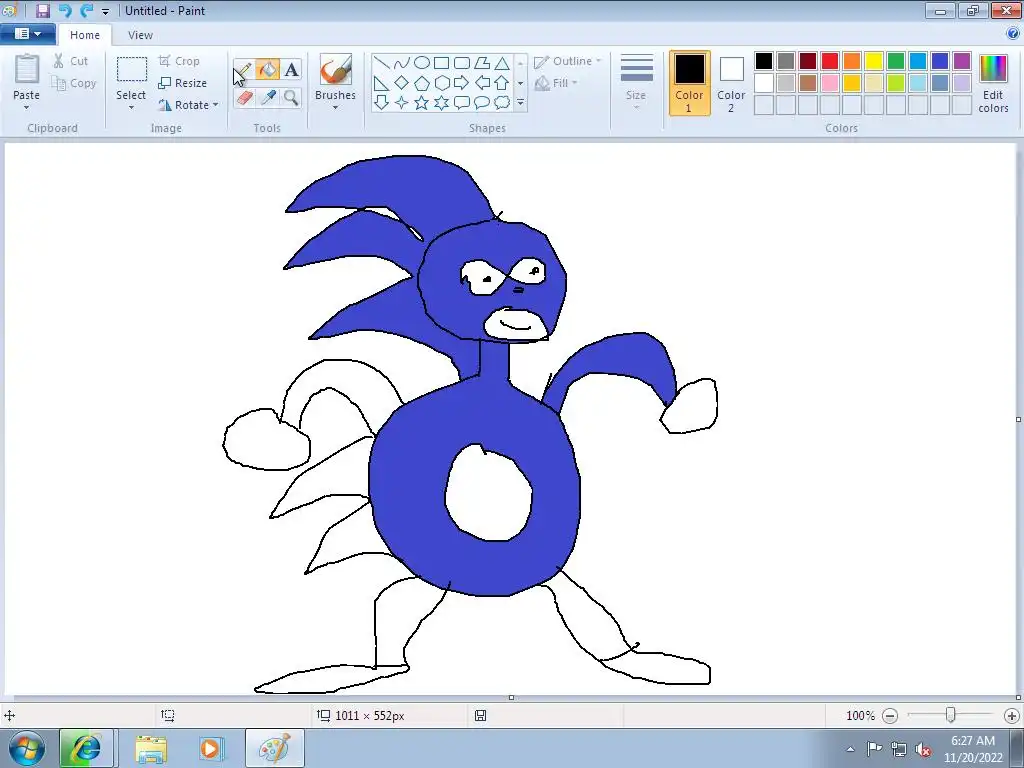
Task: Pick the pink color swatch
Action: pyautogui.click(x=830, y=83)
